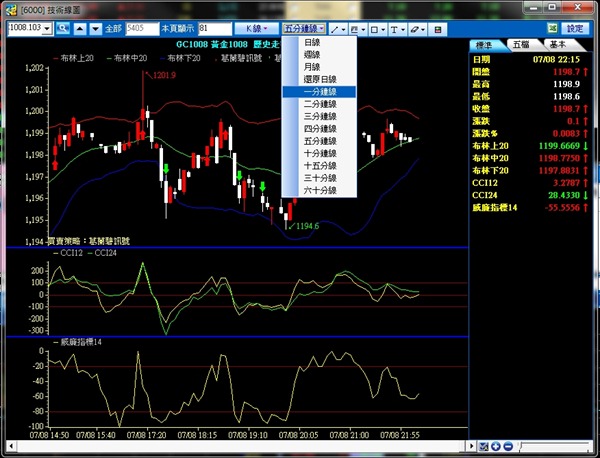Open the symbol code 1008.103 combo box
Image resolution: width=600 pixels, height=458 pixels.
click(30, 28)
